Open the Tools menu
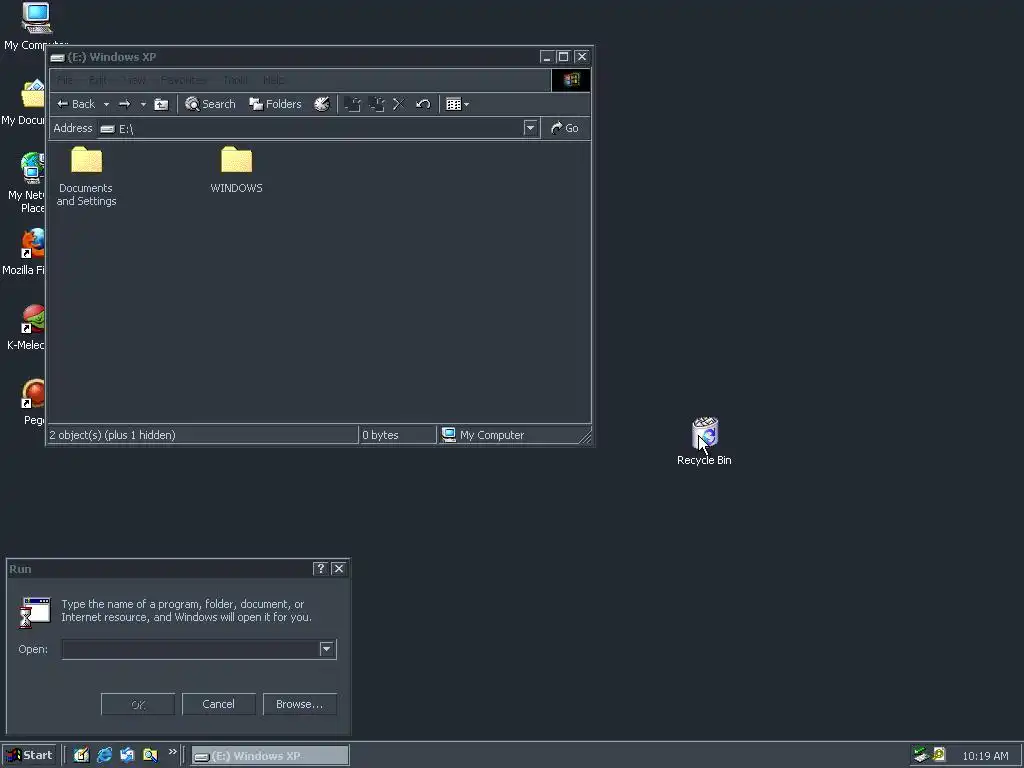 [x=235, y=80]
